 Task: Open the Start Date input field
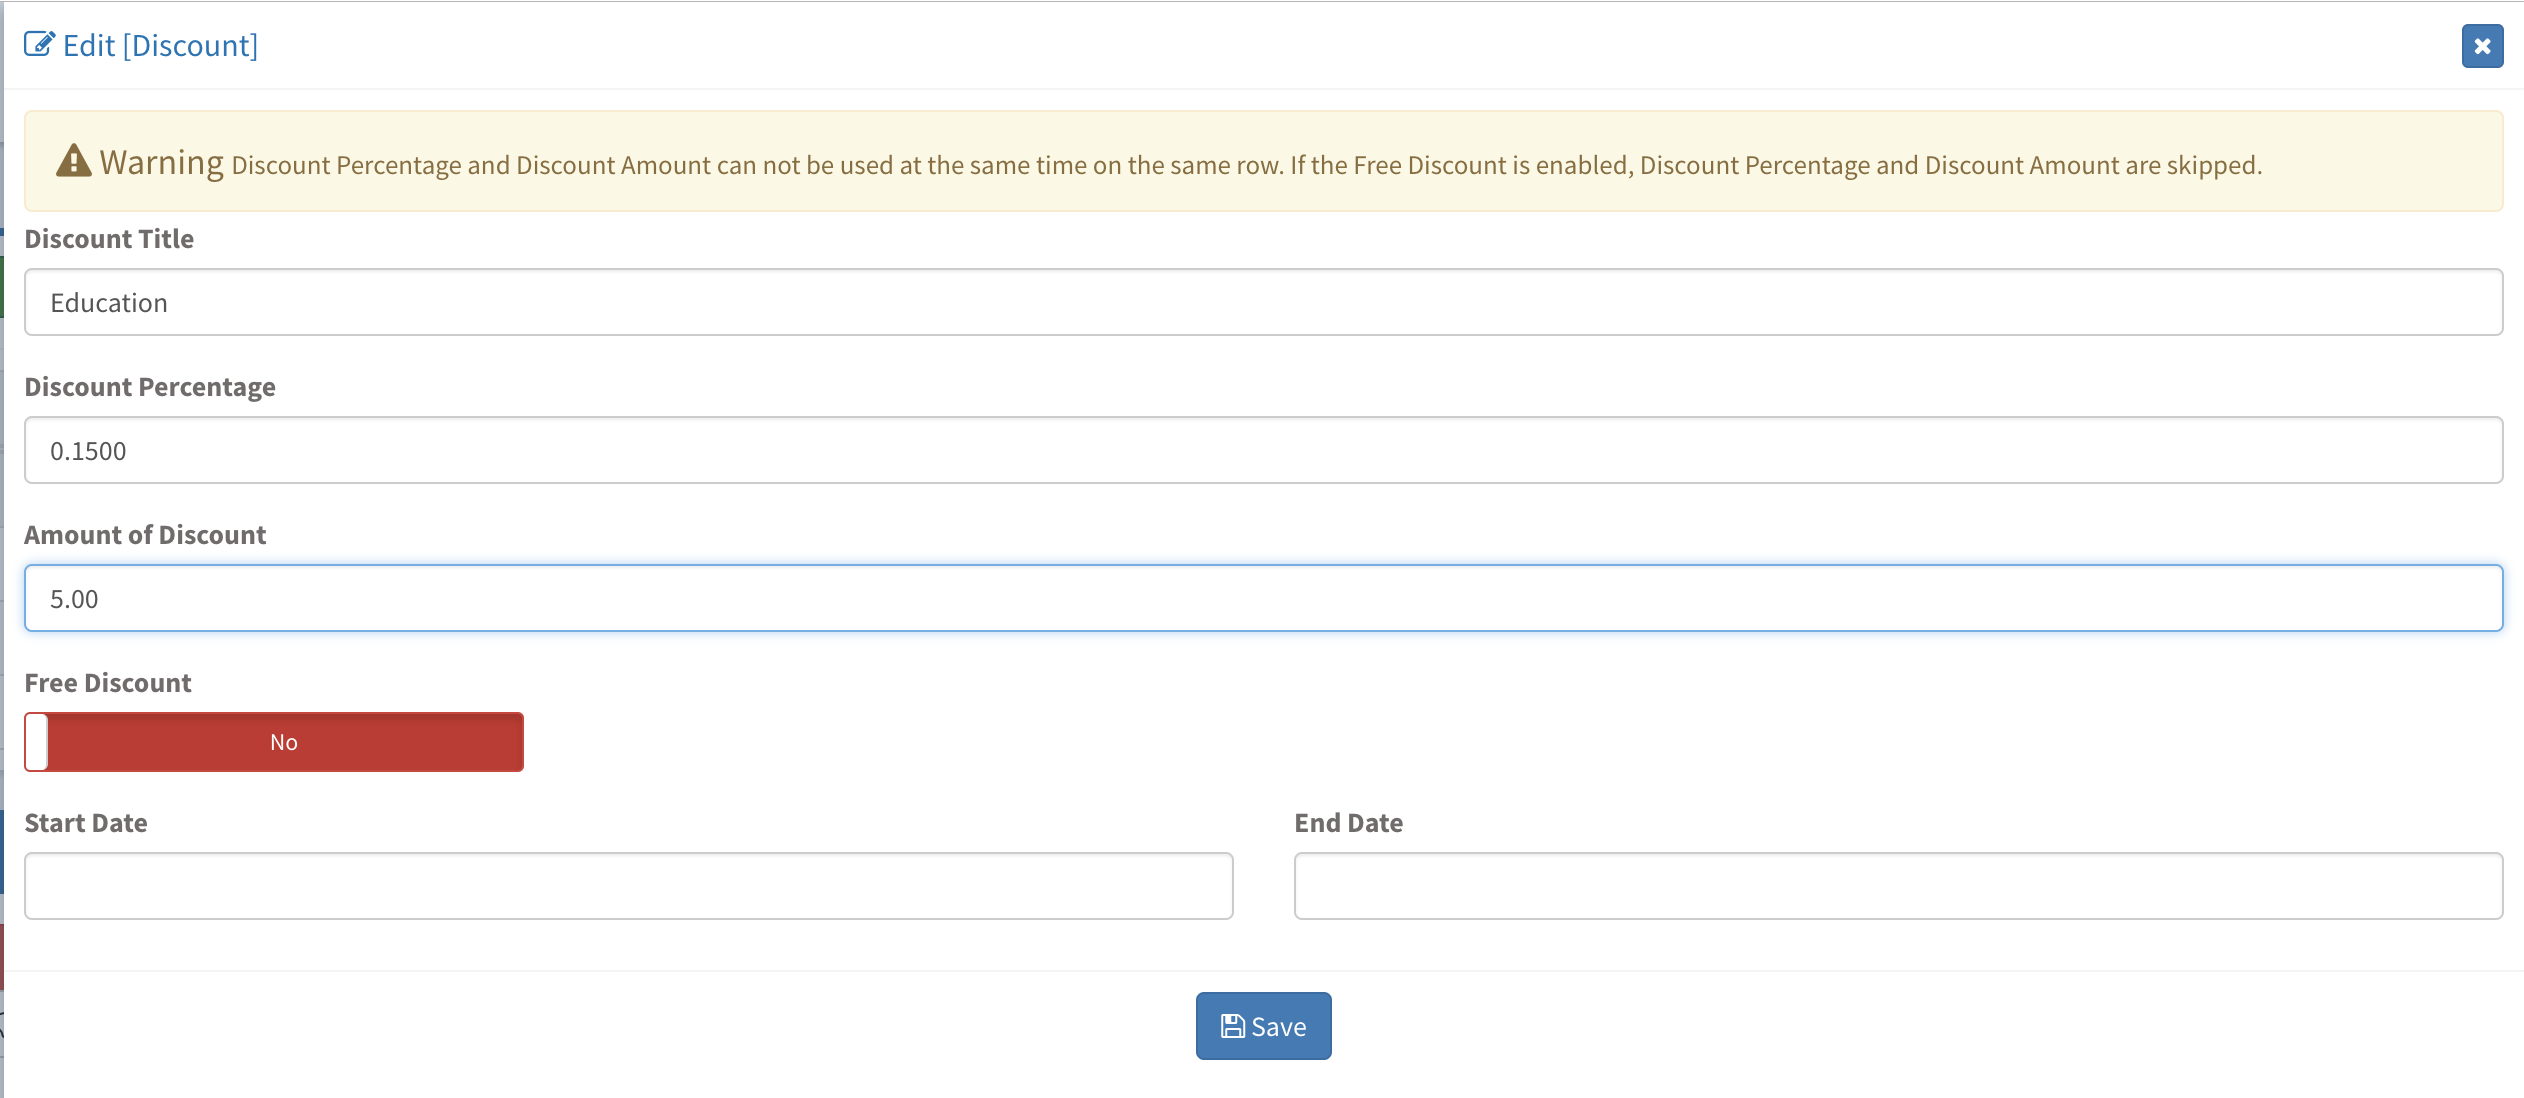(628, 886)
